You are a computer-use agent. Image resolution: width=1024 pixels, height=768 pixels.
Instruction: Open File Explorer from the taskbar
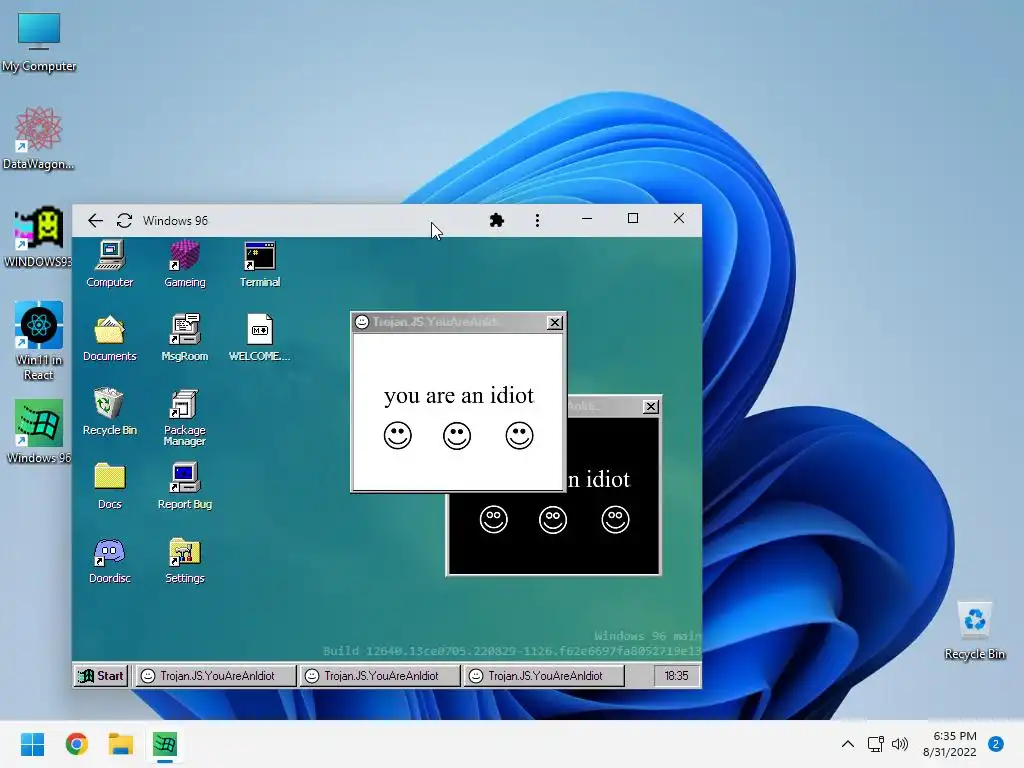(121, 744)
